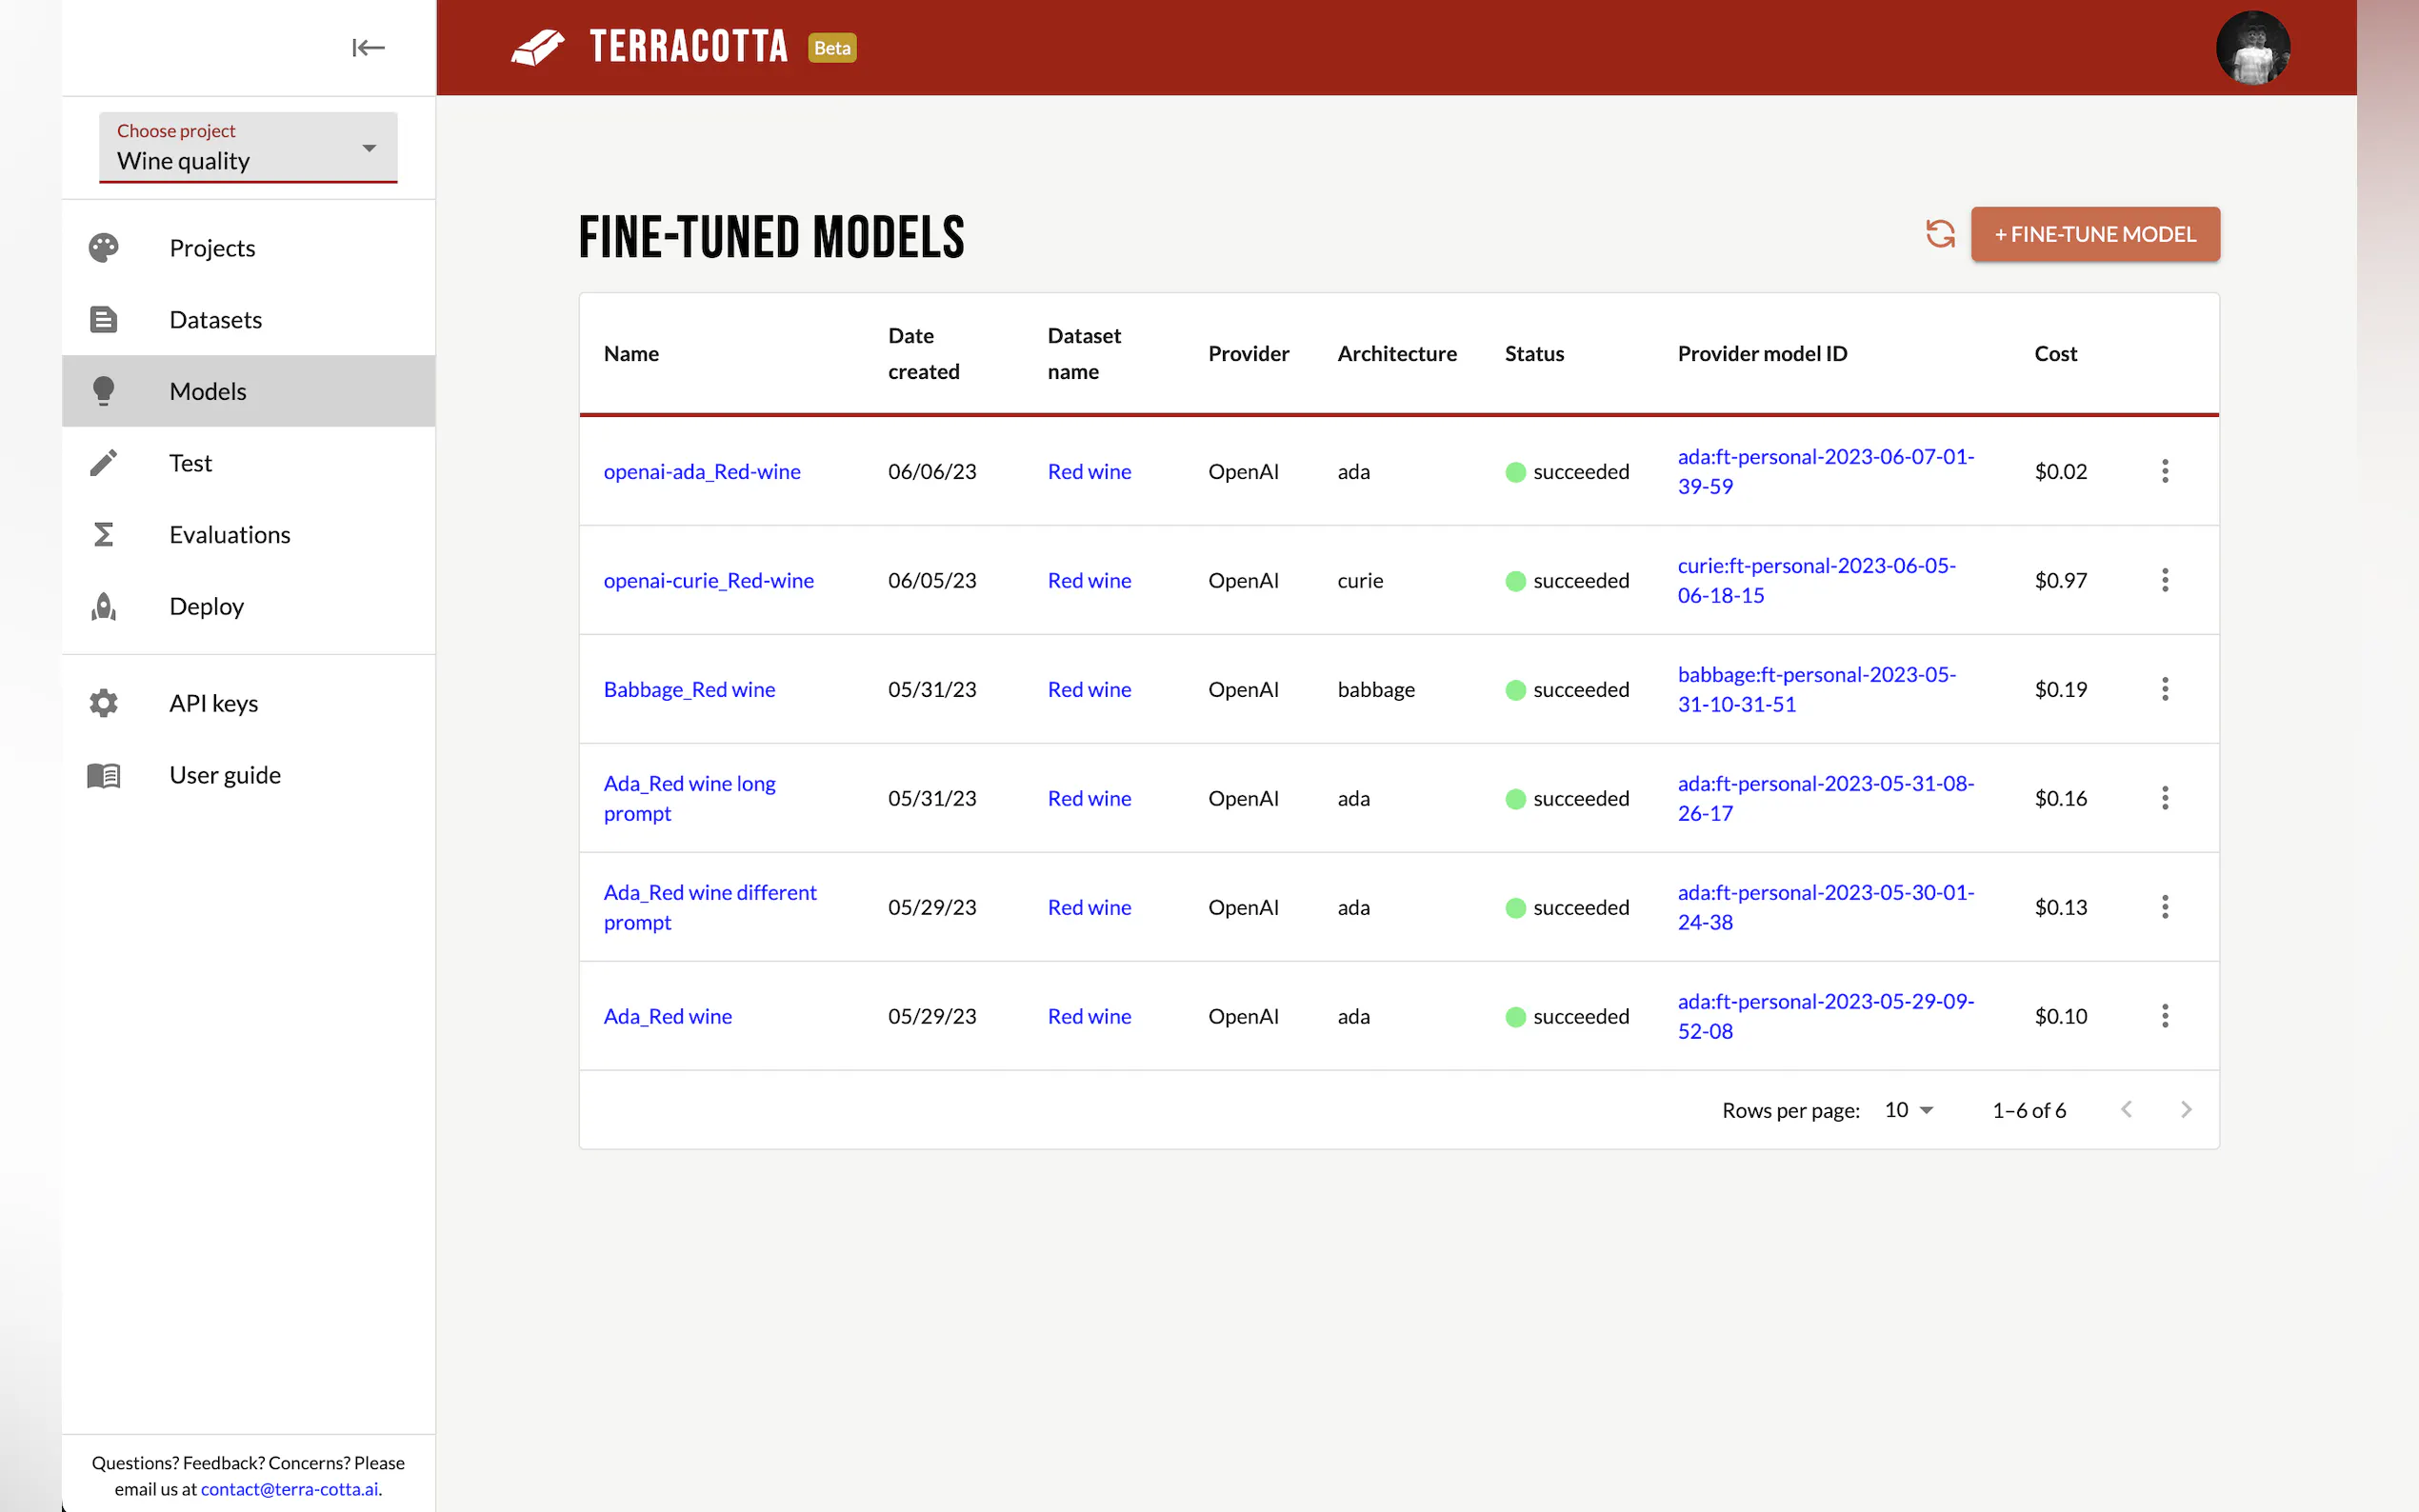Open three-dot menu for Babbage_Red wine row

pyautogui.click(x=2164, y=689)
